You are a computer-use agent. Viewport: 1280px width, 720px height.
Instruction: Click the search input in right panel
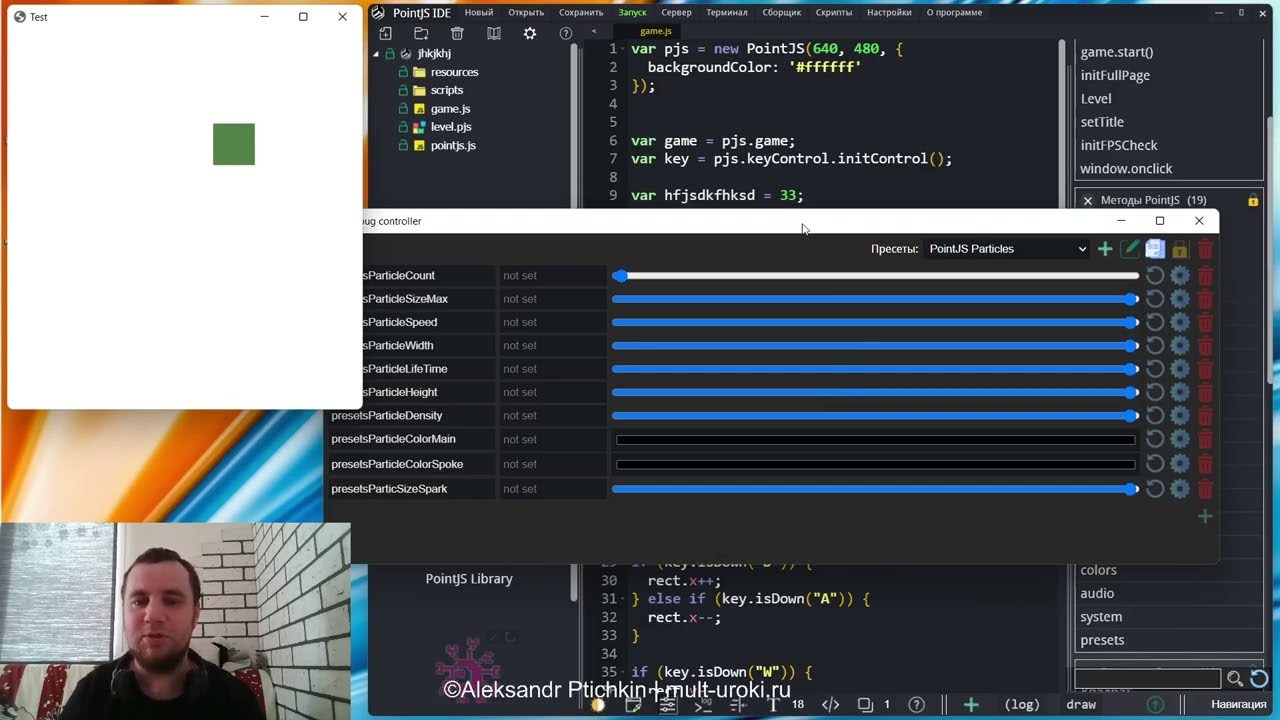coord(1147,679)
